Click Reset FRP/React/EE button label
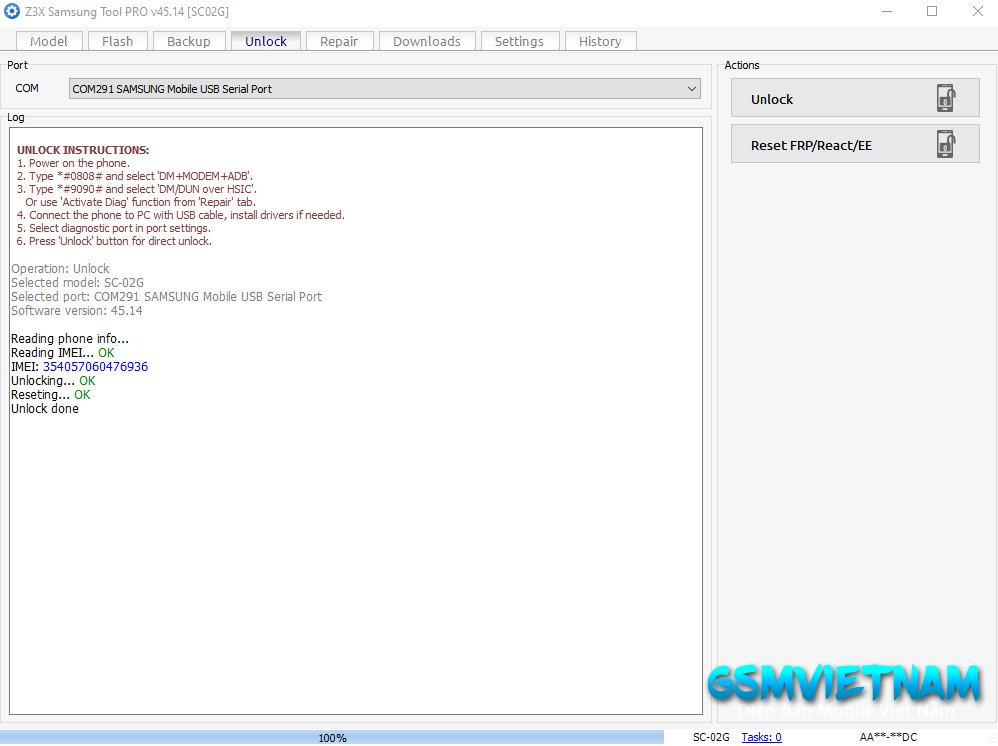This screenshot has width=998, height=746. [812, 145]
